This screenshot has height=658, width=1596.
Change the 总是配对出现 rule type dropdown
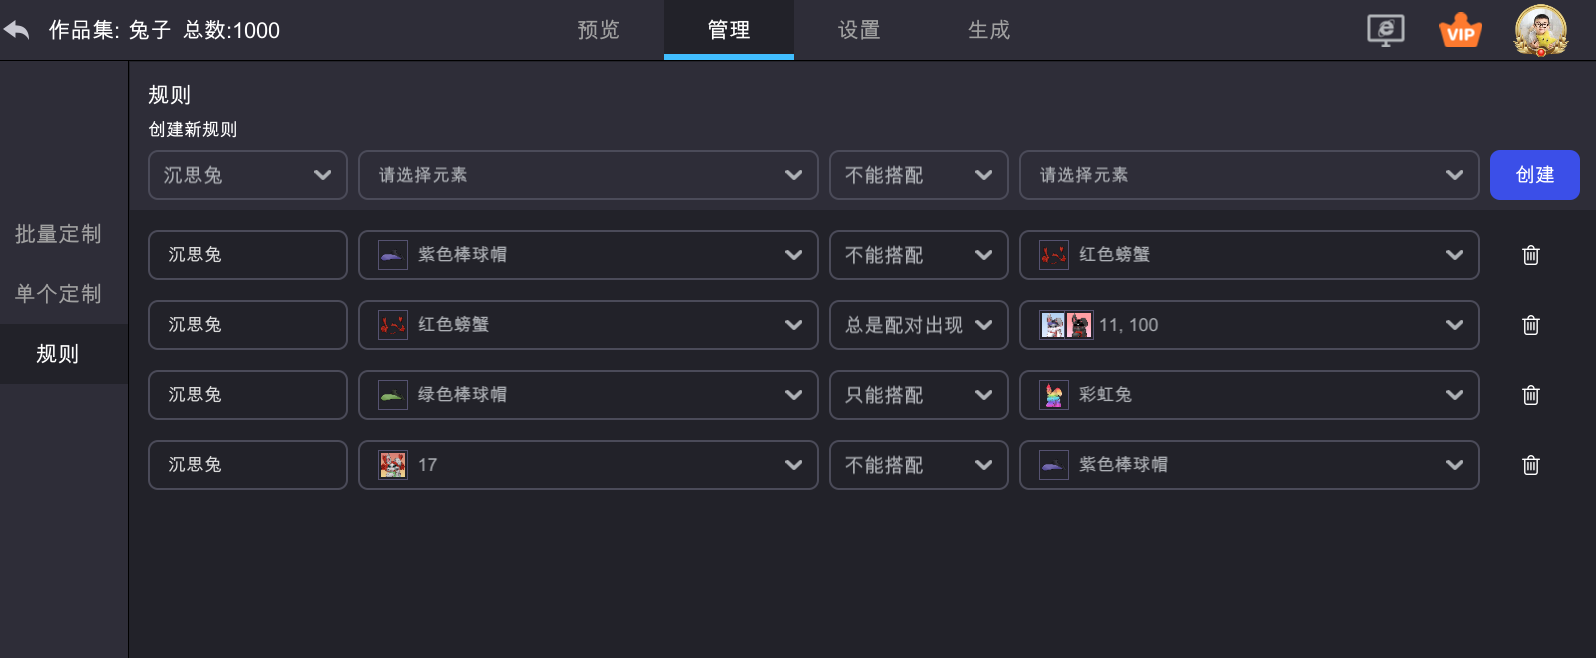click(x=918, y=325)
